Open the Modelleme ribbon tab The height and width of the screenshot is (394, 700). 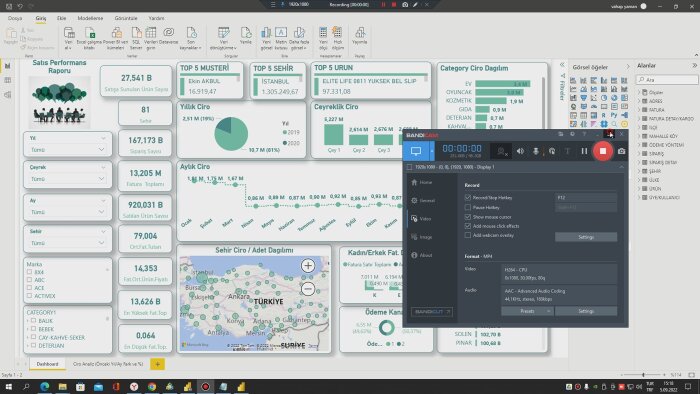[x=90, y=18]
